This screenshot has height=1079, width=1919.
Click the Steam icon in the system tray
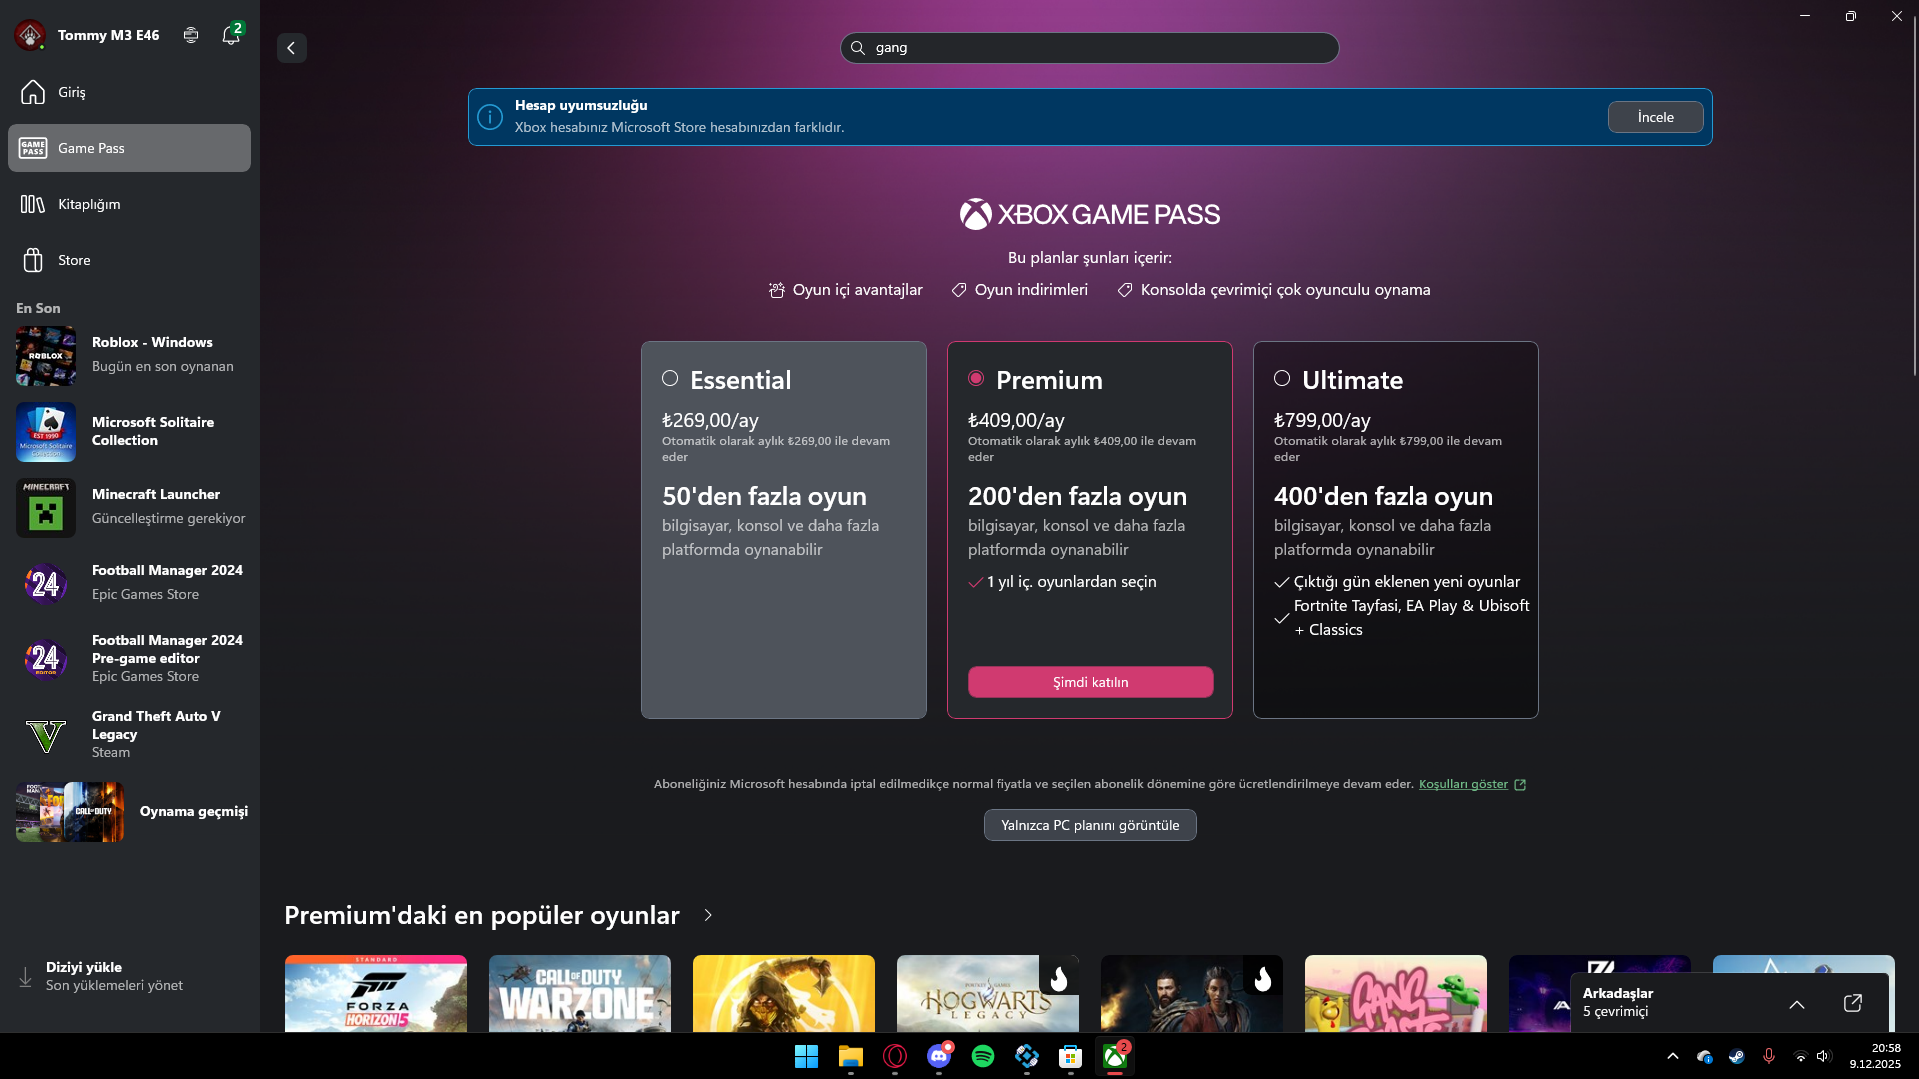1737,1056
